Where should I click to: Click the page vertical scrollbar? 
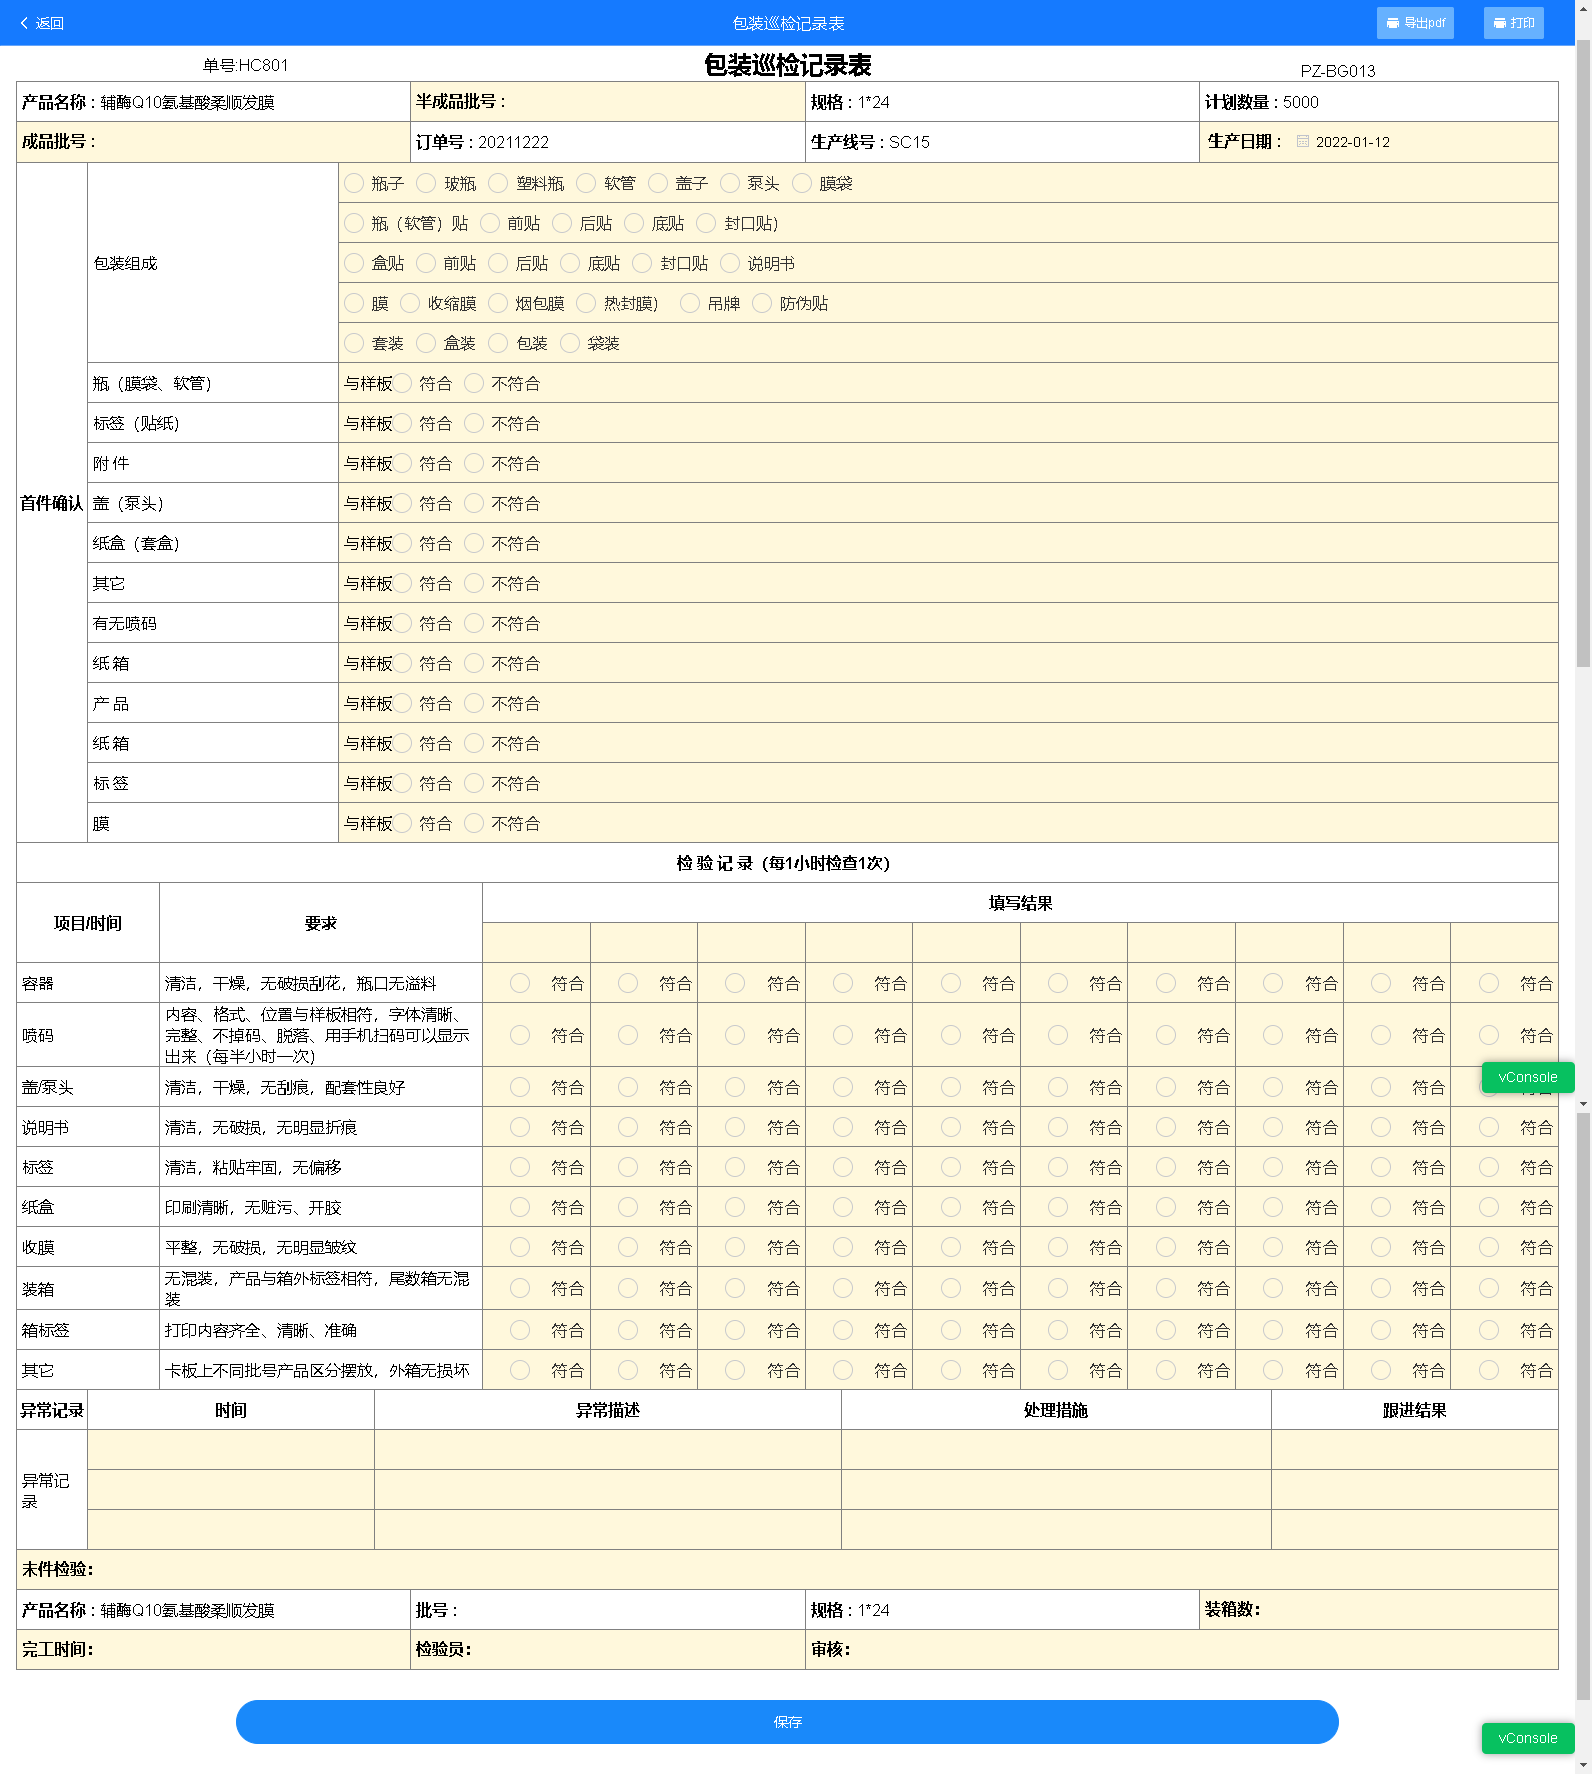[x=1583, y=400]
